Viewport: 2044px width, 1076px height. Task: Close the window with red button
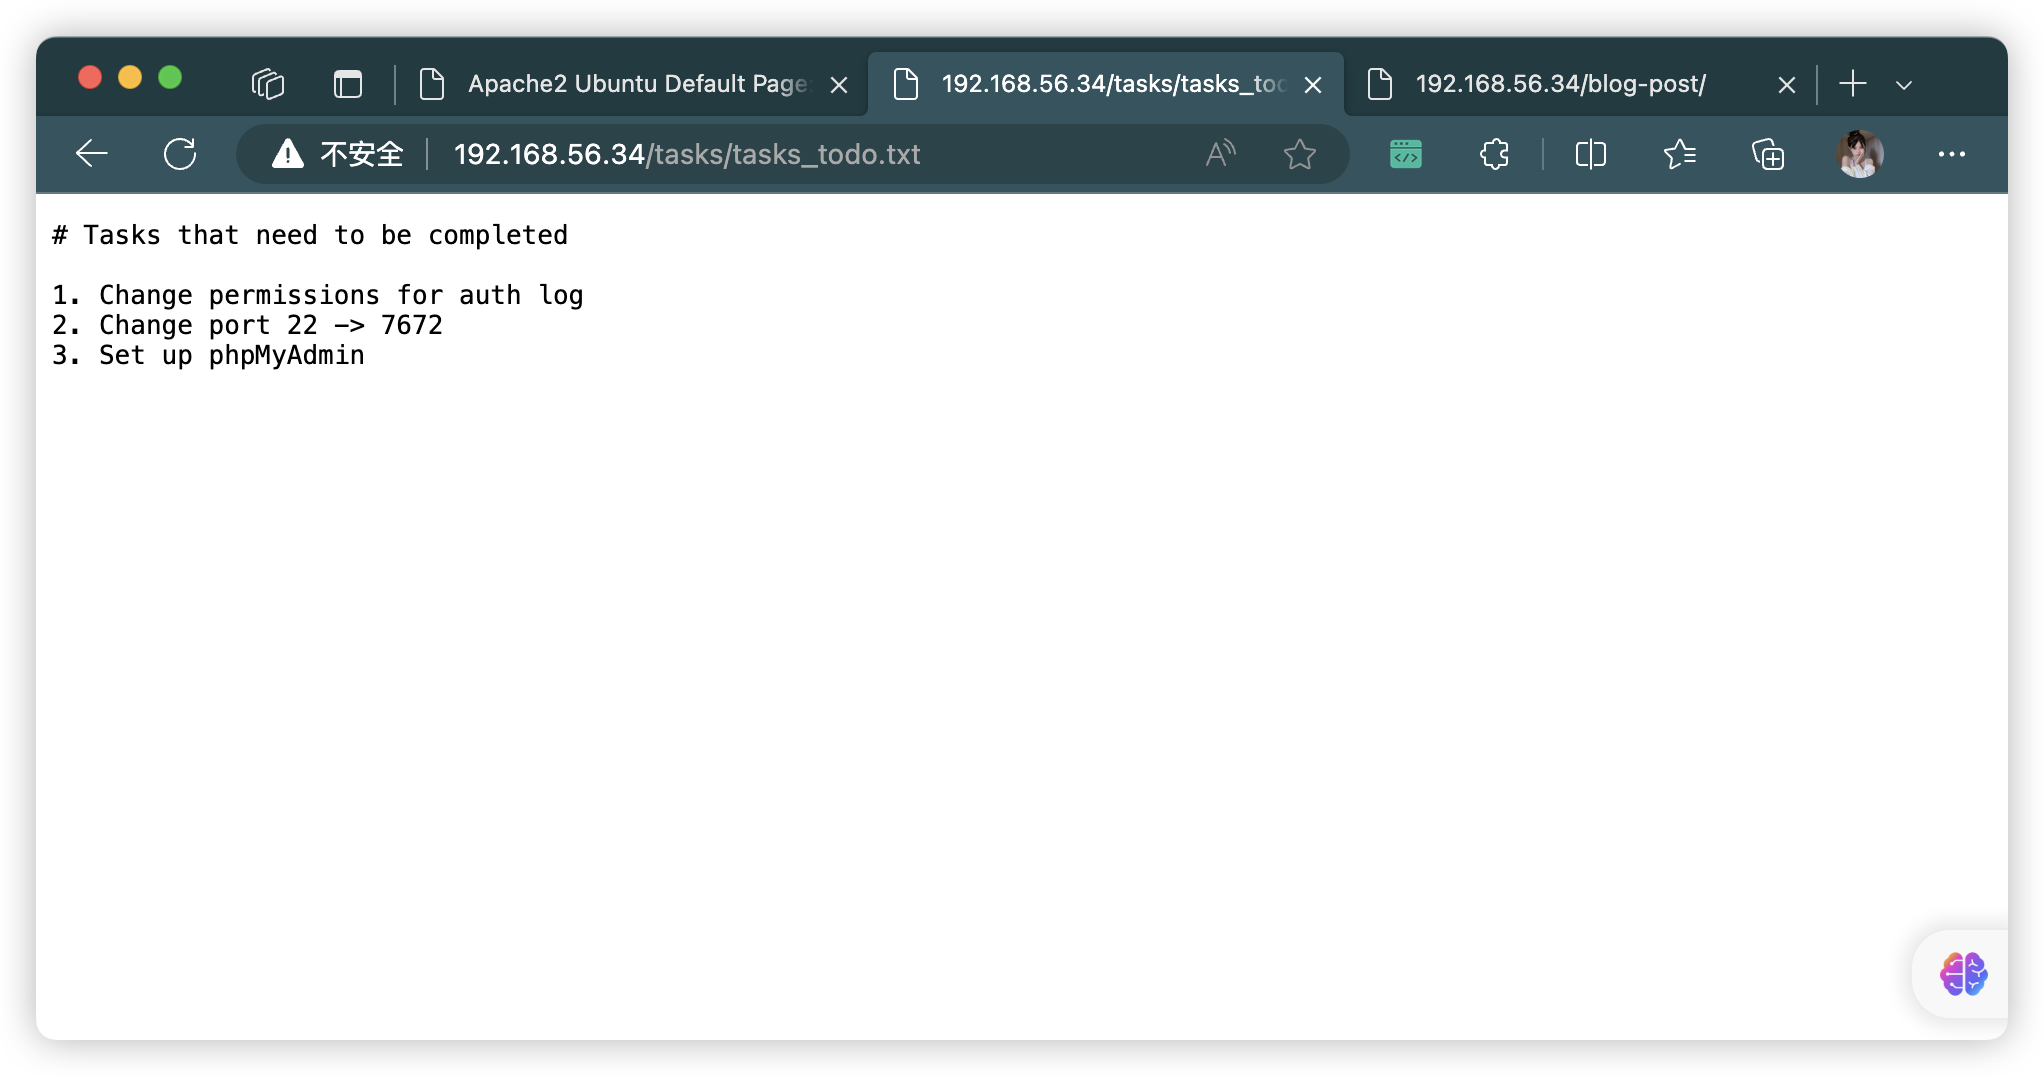click(90, 77)
